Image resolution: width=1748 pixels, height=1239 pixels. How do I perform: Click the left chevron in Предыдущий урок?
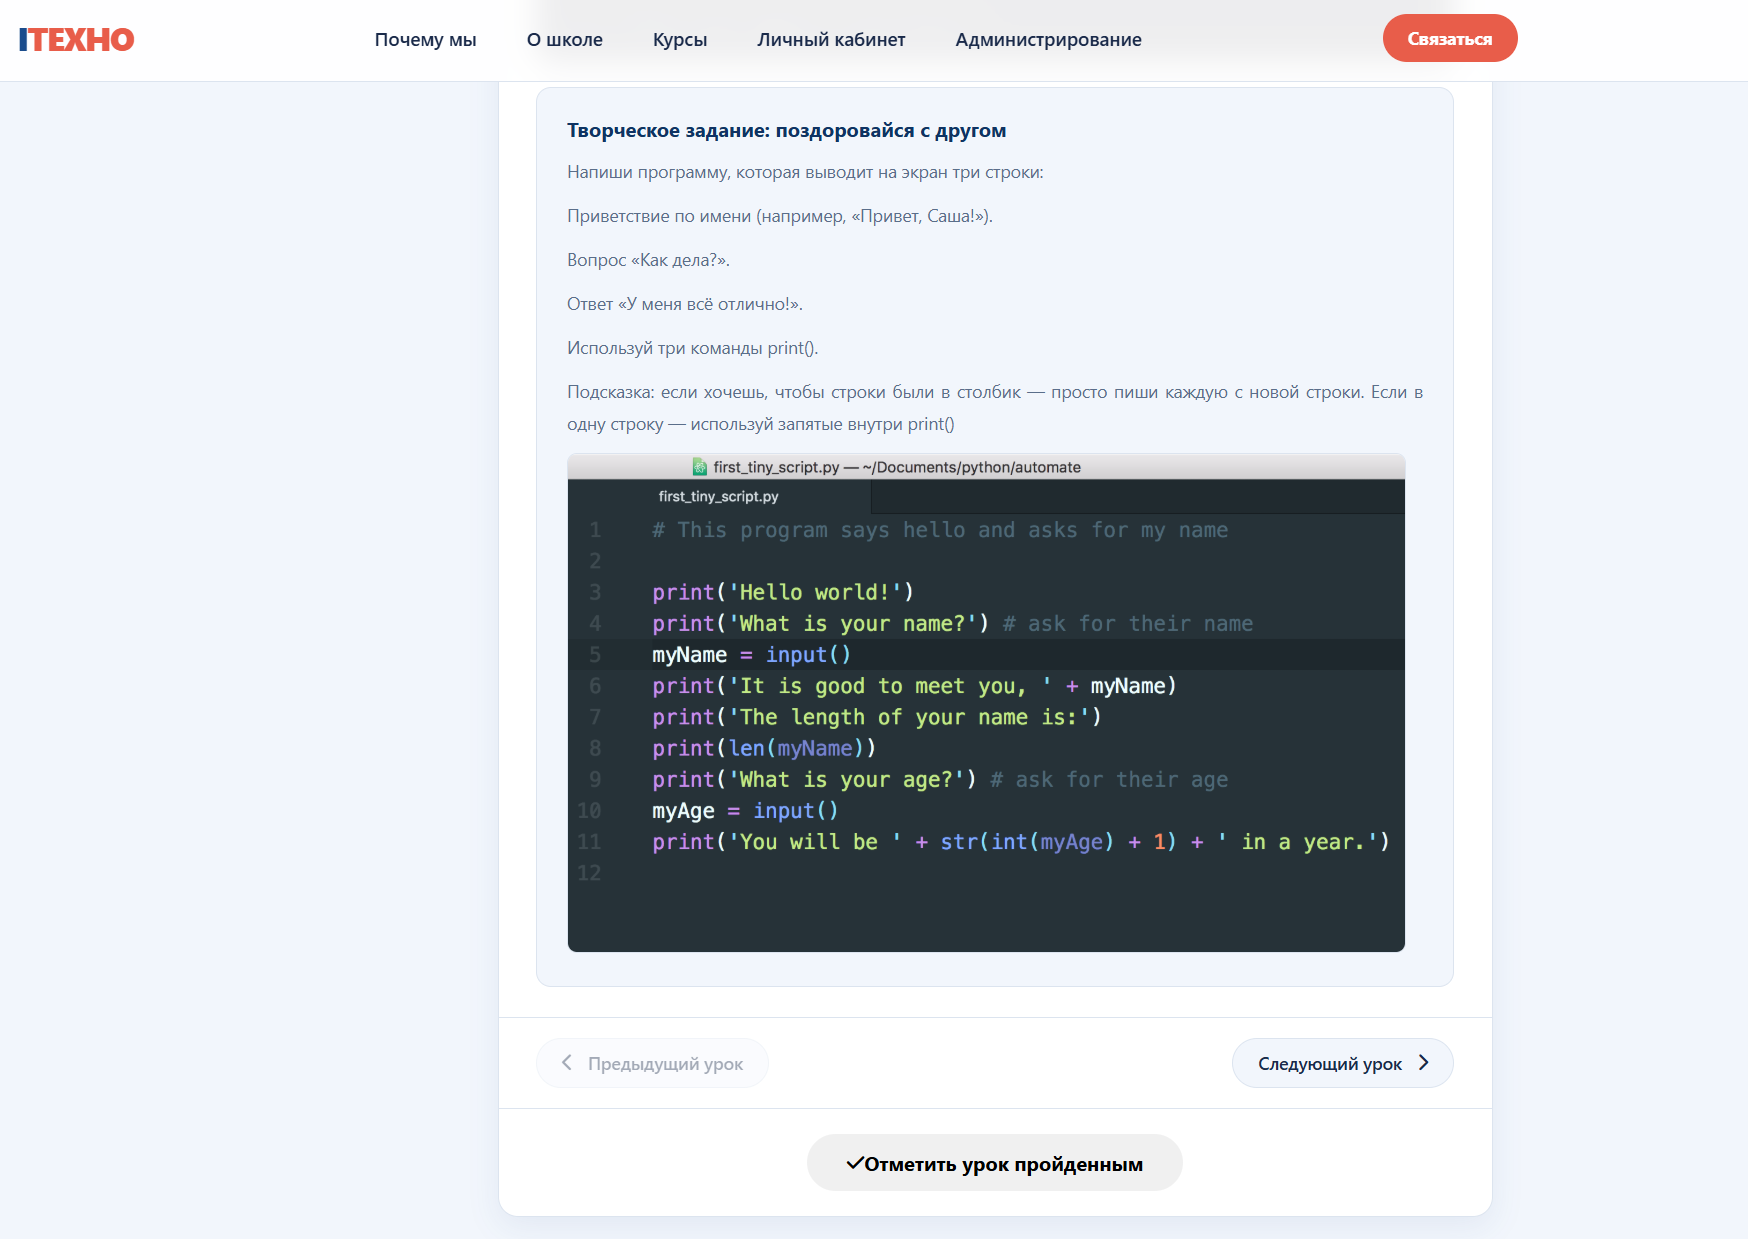(567, 1062)
